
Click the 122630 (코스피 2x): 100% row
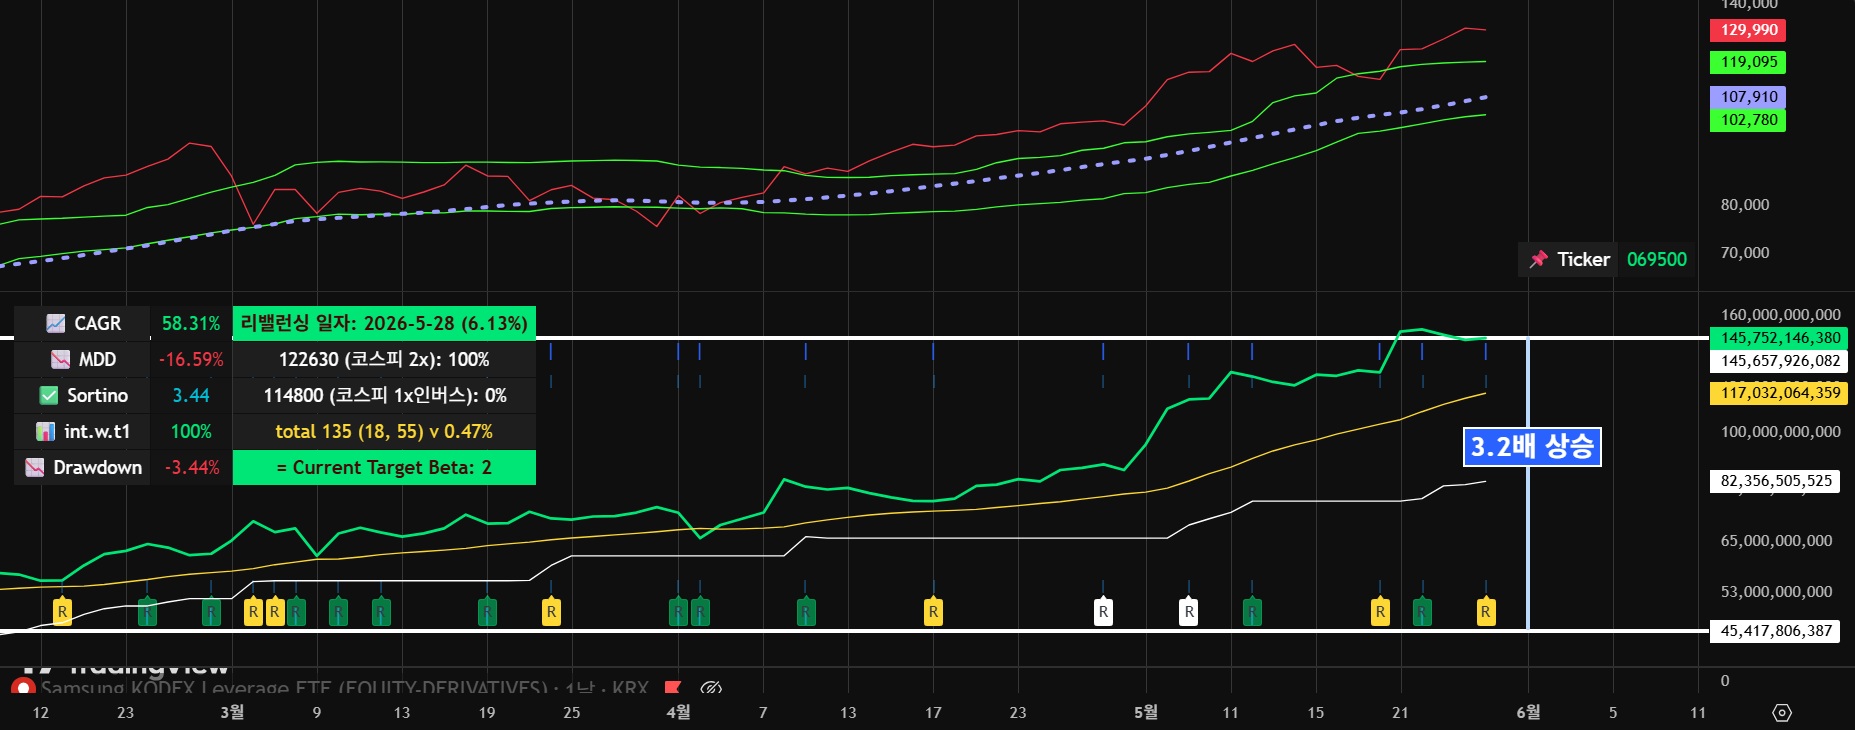point(384,359)
